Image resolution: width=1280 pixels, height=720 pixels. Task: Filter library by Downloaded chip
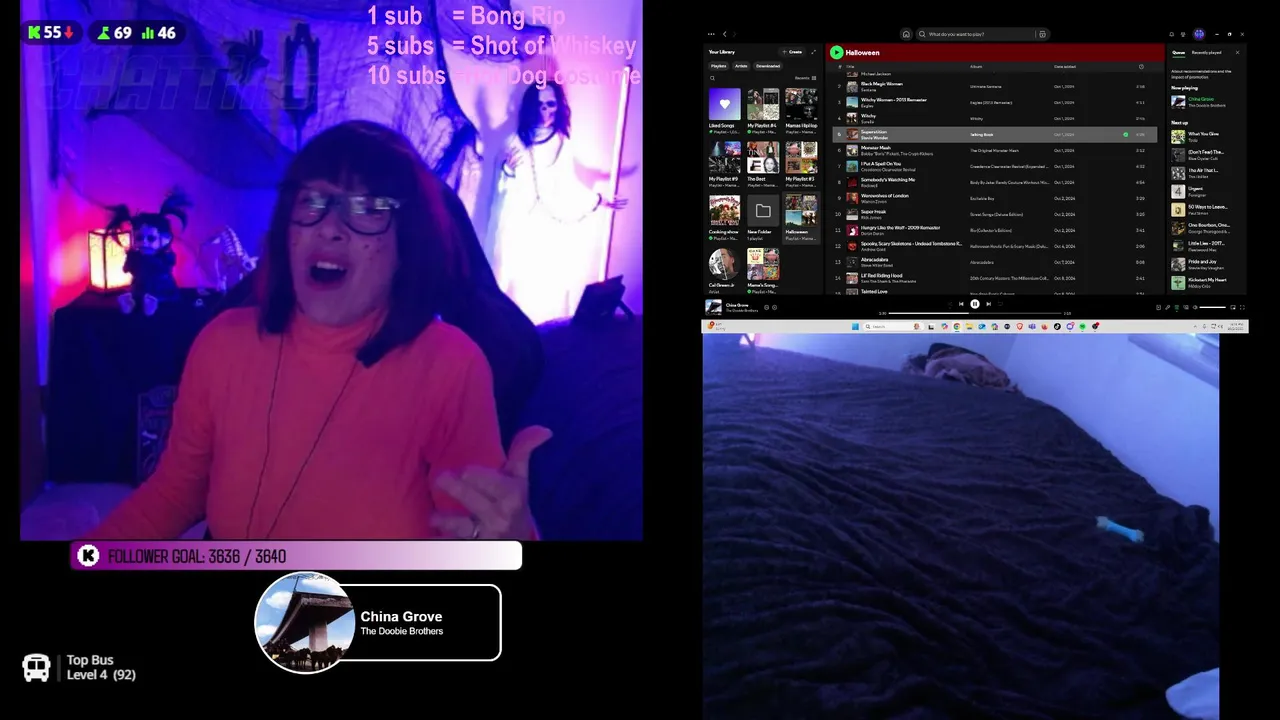click(768, 66)
